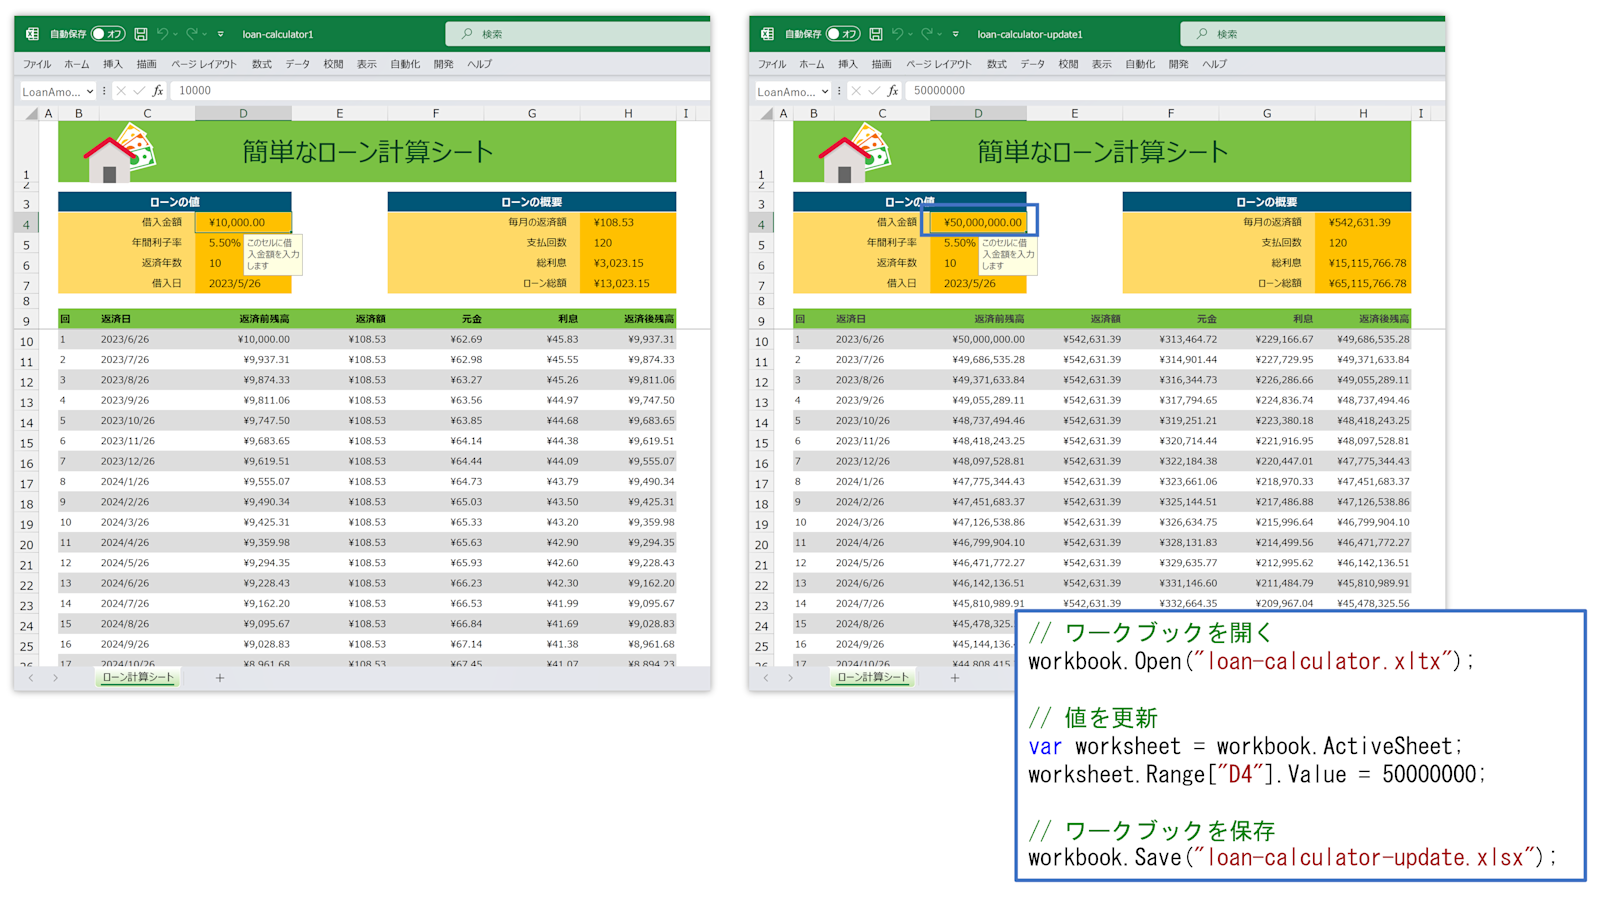The width and height of the screenshot is (1600, 897).
Task: Add a new sheet in the loan-calculator-update1 window
Action: [x=955, y=678]
